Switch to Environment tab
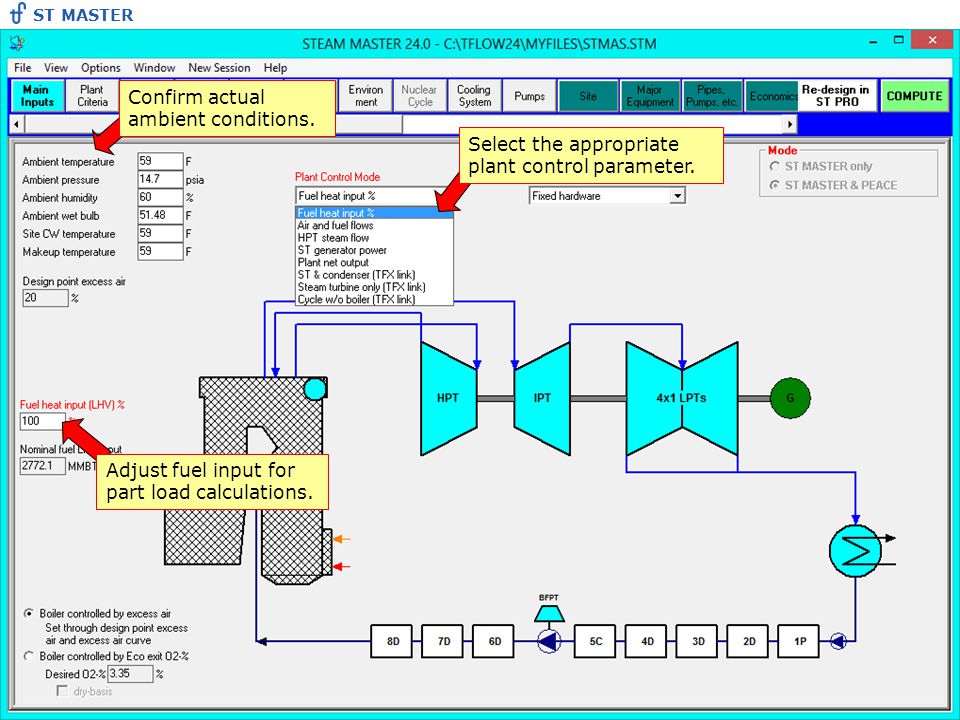The height and width of the screenshot is (720, 960). pyautogui.click(x=366, y=96)
